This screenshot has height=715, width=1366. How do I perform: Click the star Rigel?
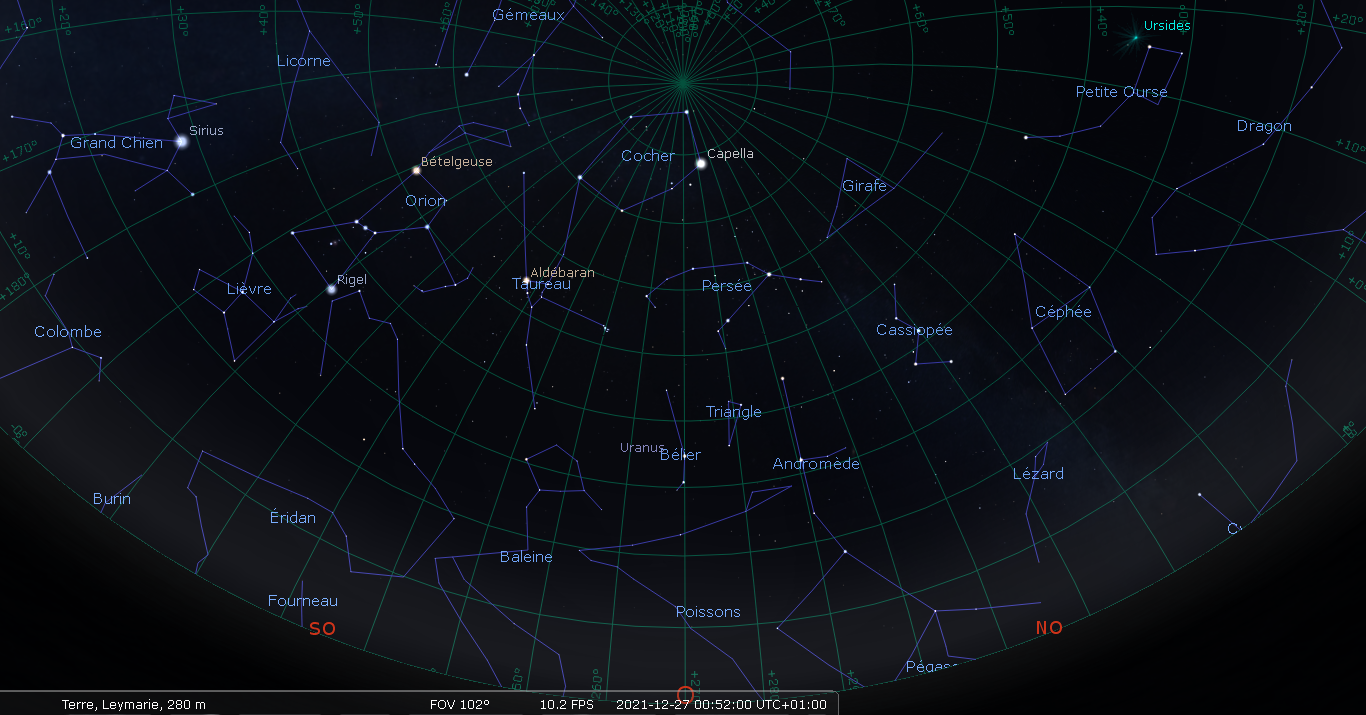pos(332,289)
